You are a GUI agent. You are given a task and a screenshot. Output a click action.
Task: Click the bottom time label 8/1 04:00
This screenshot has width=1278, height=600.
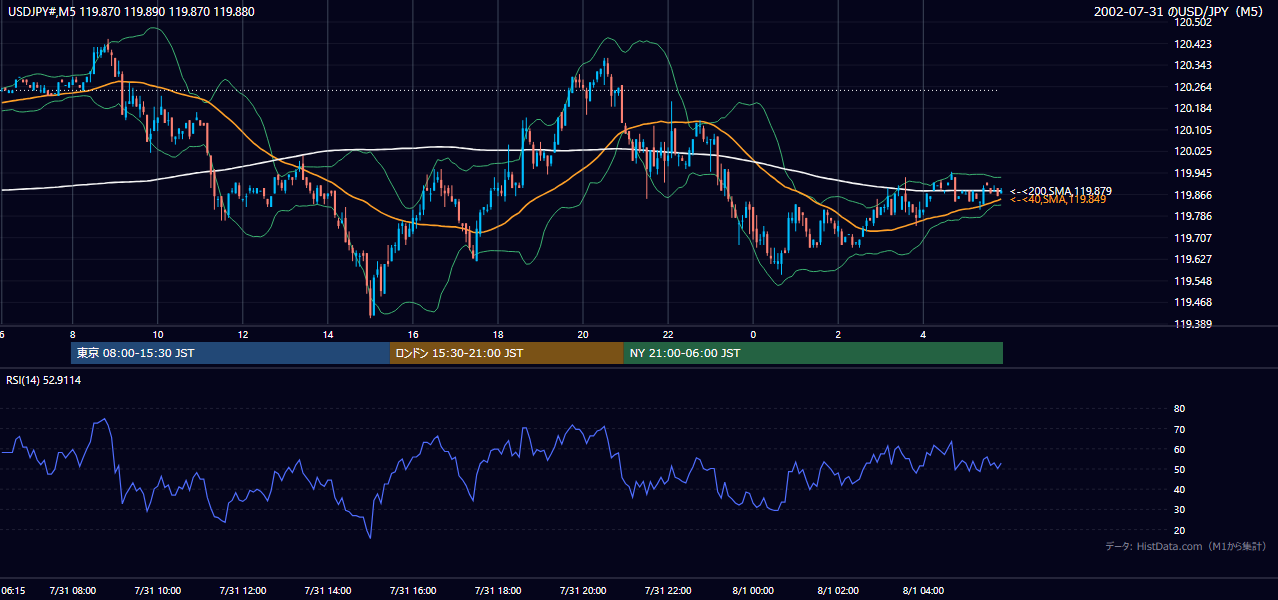[924, 591]
